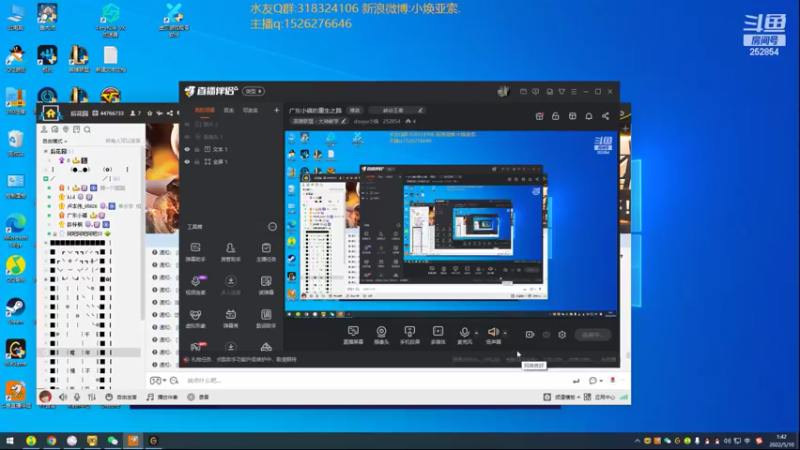
Task: Open the chat bubble dropdown arrow
Action: [x=601, y=381]
